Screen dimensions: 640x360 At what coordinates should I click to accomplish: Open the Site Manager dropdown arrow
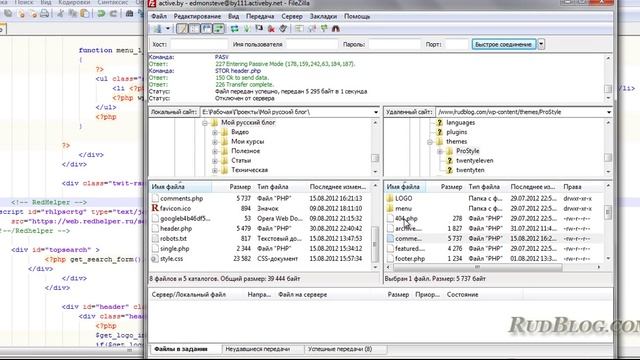pyautogui.click(x=168, y=29)
